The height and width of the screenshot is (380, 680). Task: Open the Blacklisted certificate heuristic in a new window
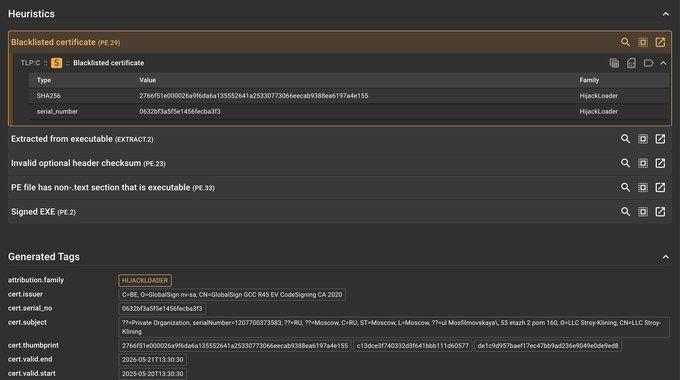pyautogui.click(x=660, y=42)
